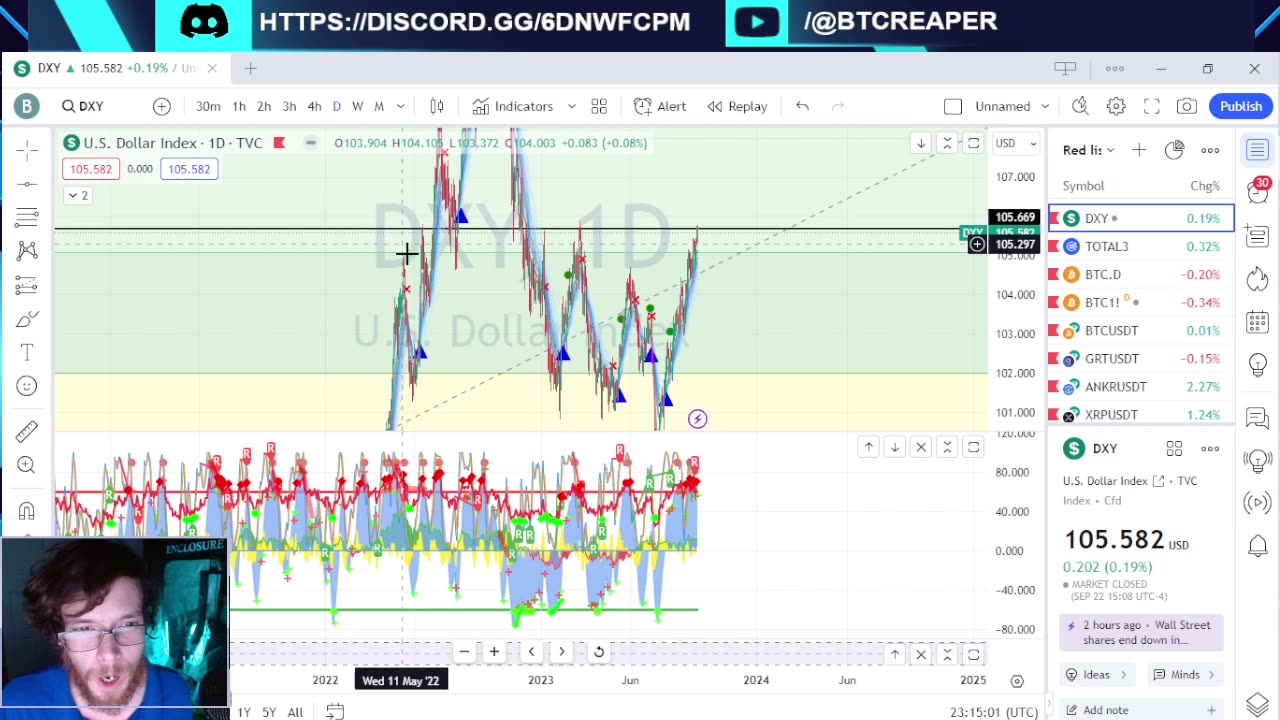The width and height of the screenshot is (1280, 720).
Task: Move the indicator pane down
Action: (895, 447)
